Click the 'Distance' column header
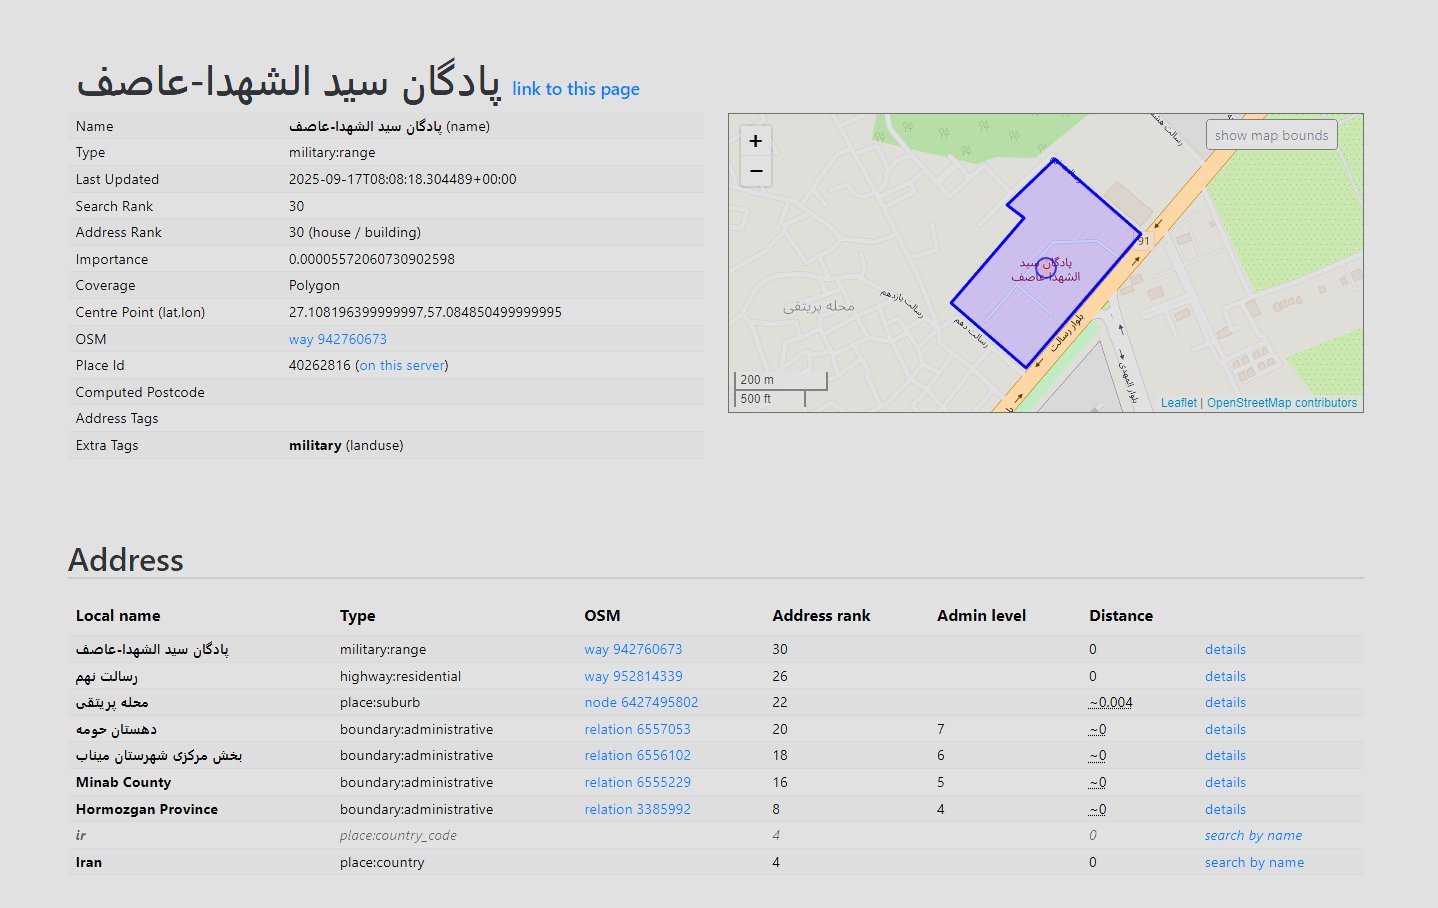The height and width of the screenshot is (908, 1438). pos(1121,615)
